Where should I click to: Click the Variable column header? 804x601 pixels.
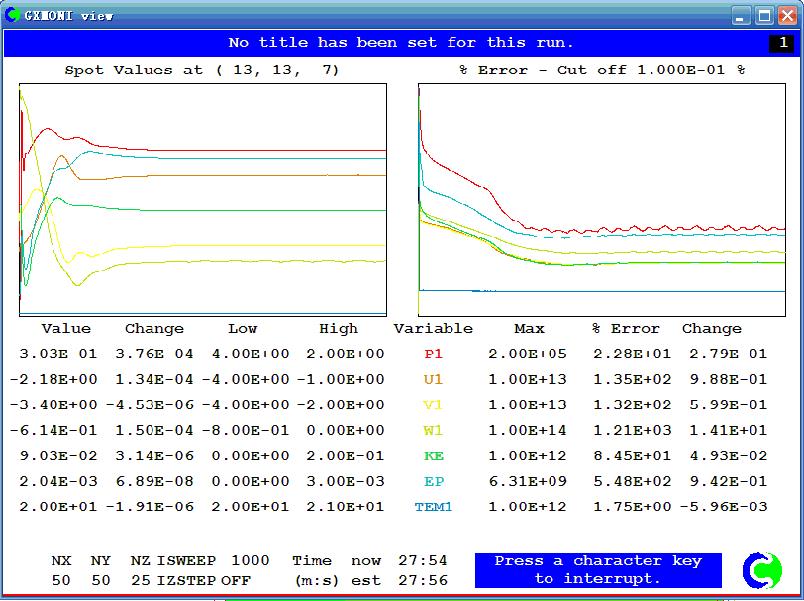(433, 329)
